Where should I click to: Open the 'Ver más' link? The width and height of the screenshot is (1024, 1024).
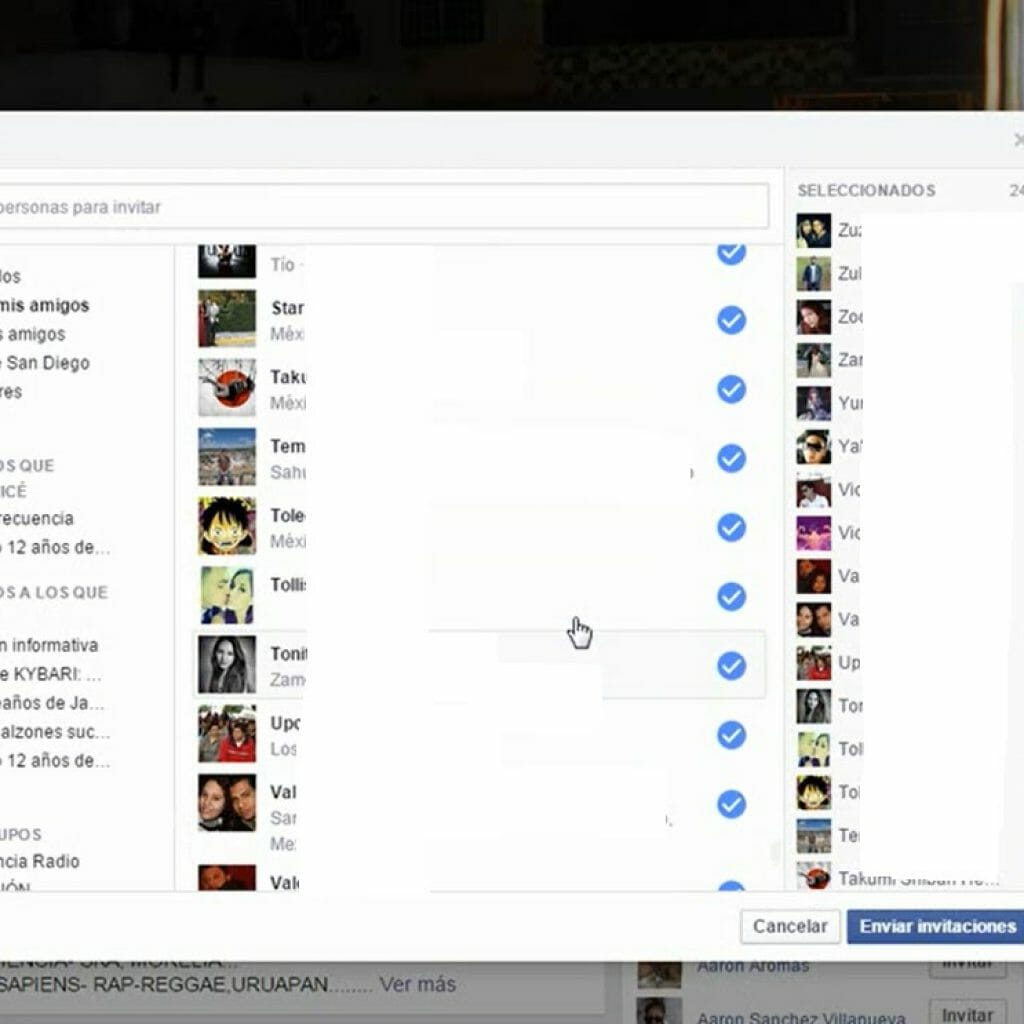coord(417,984)
